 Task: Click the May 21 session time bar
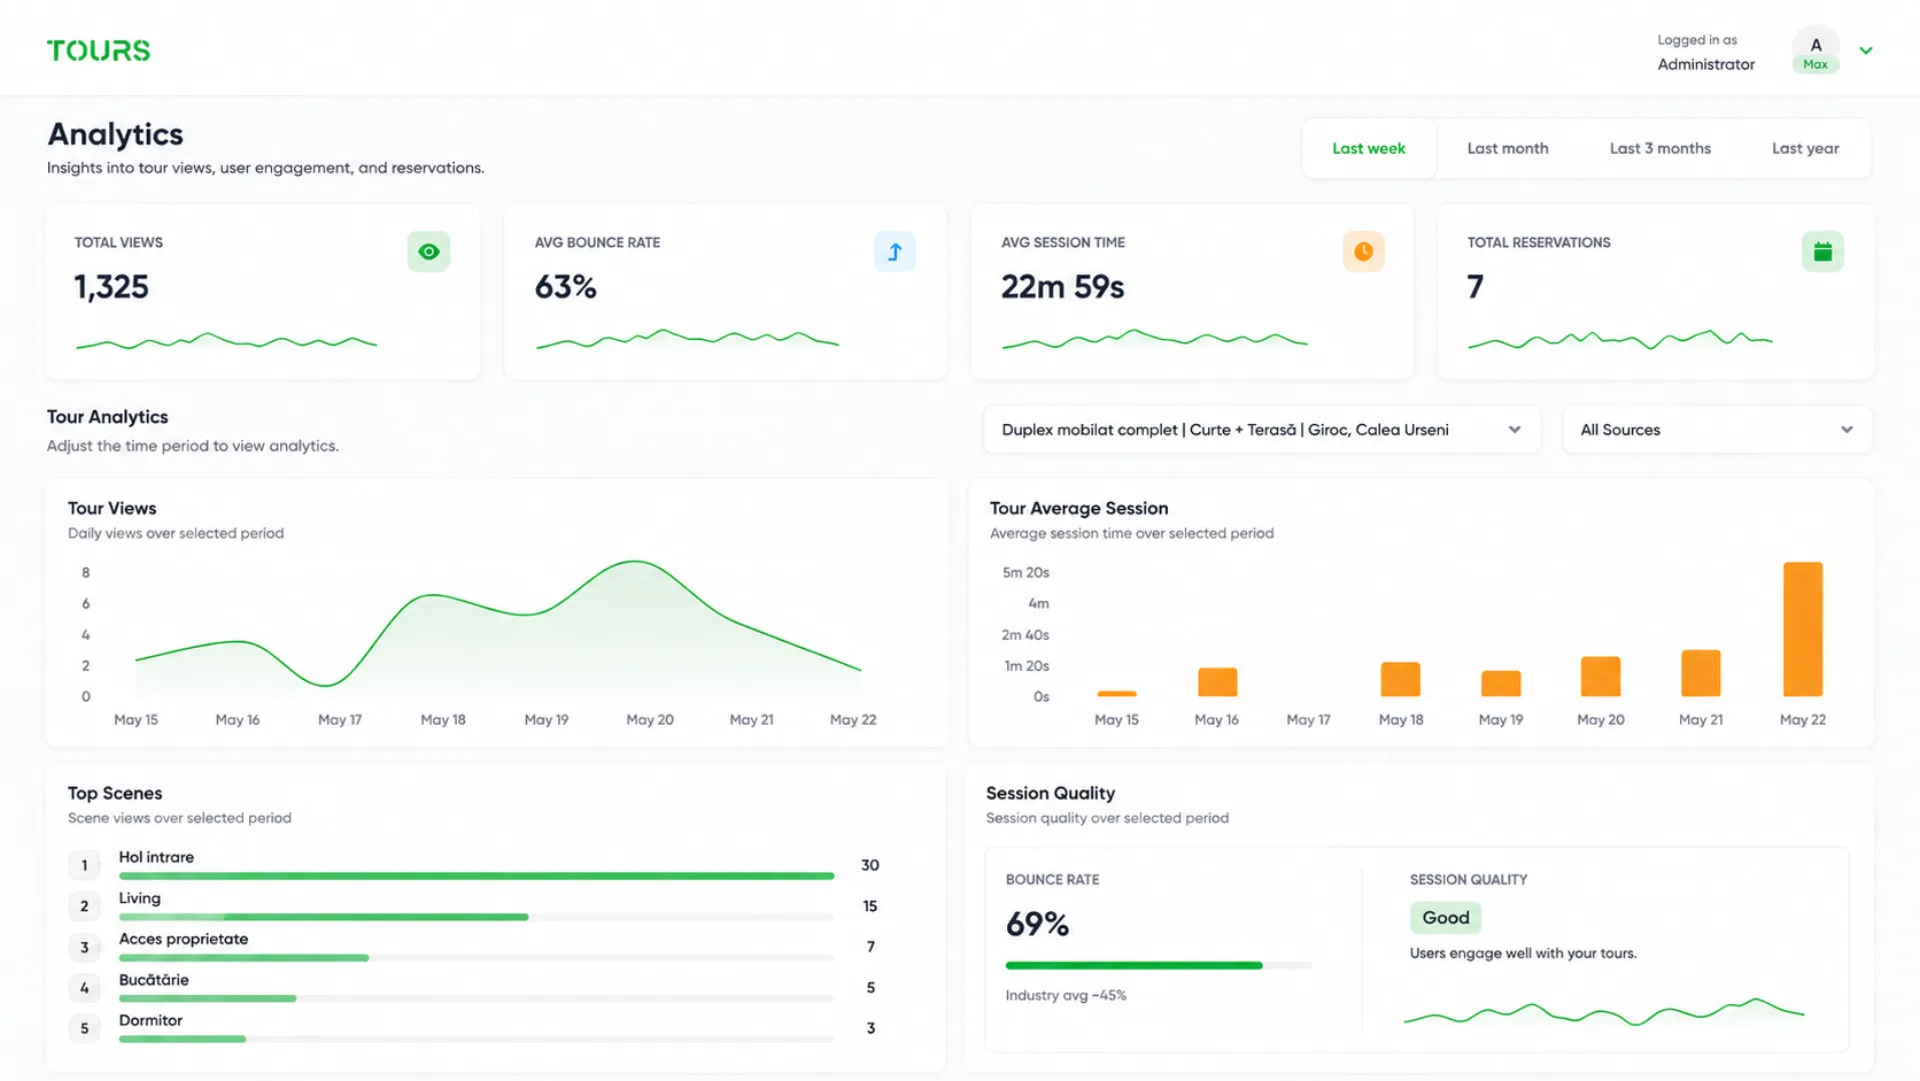tap(1700, 673)
